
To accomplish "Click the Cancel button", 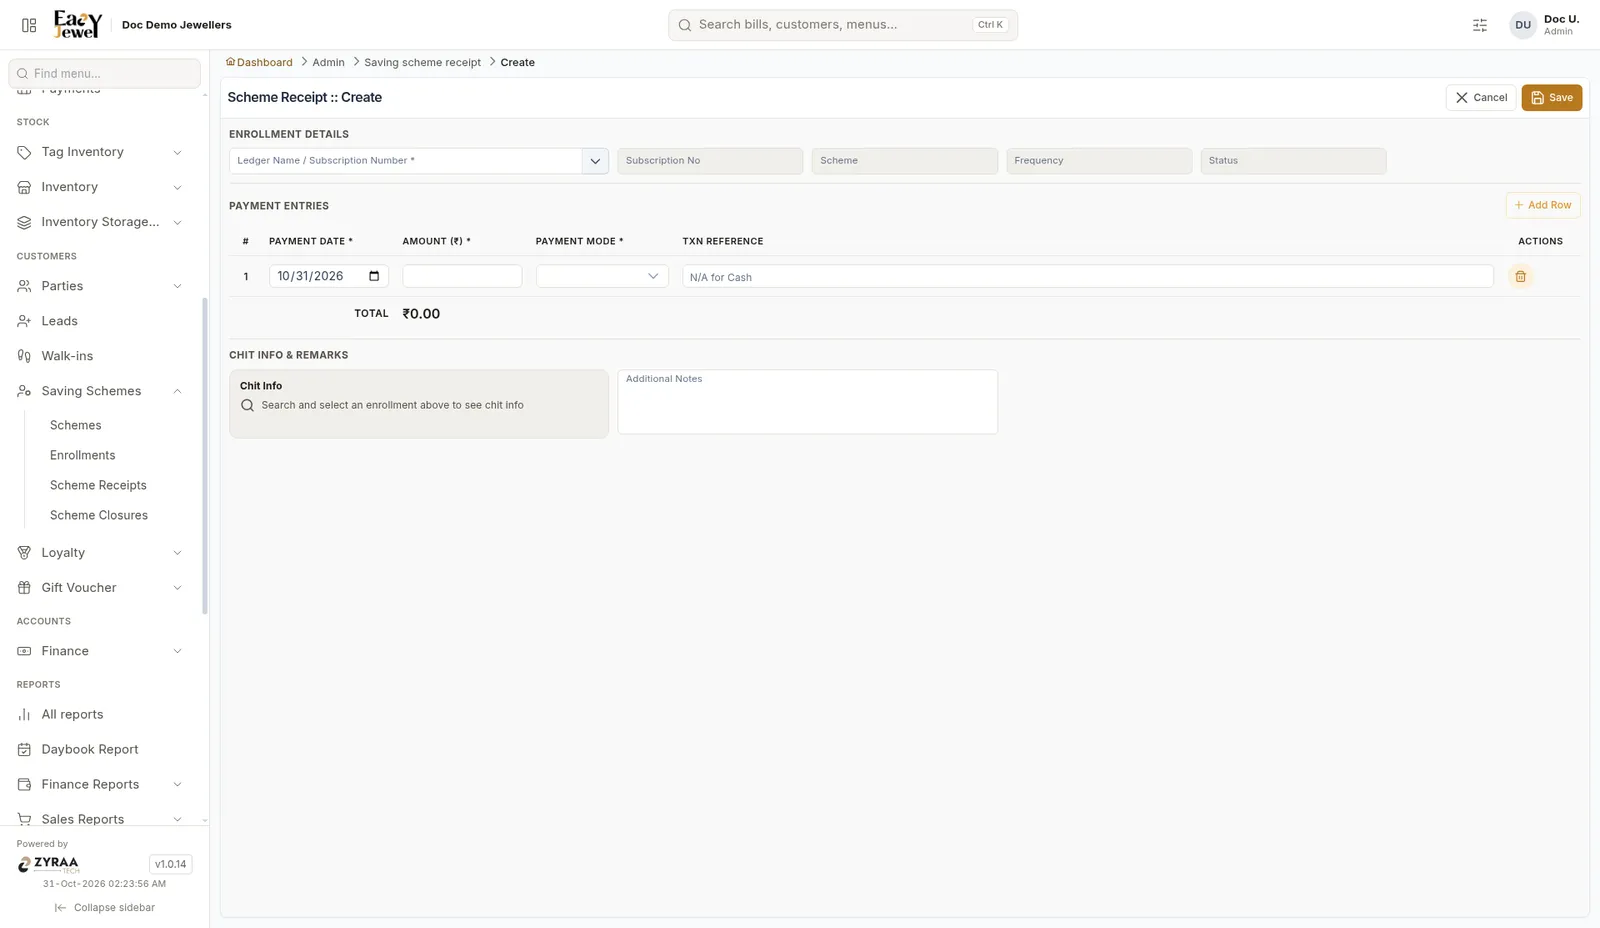I will tap(1481, 98).
